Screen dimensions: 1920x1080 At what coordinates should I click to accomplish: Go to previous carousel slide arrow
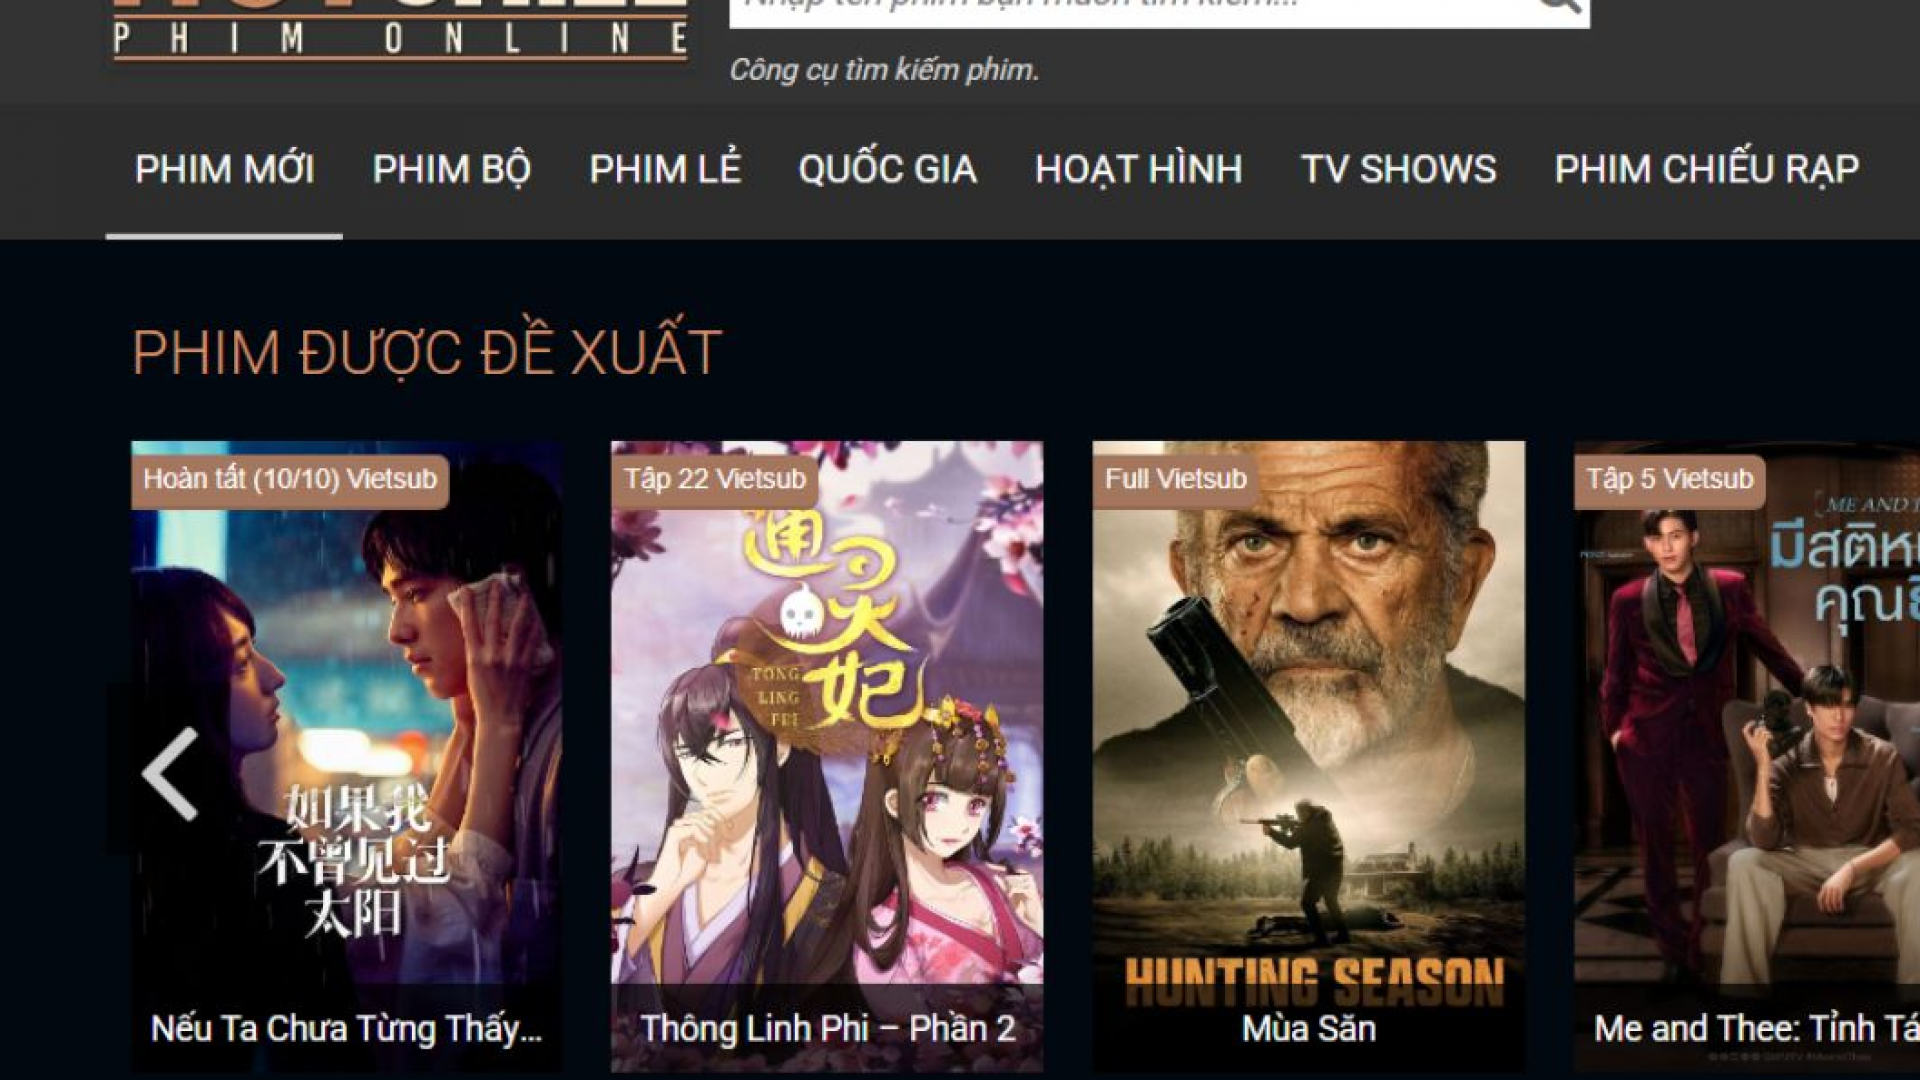point(170,773)
